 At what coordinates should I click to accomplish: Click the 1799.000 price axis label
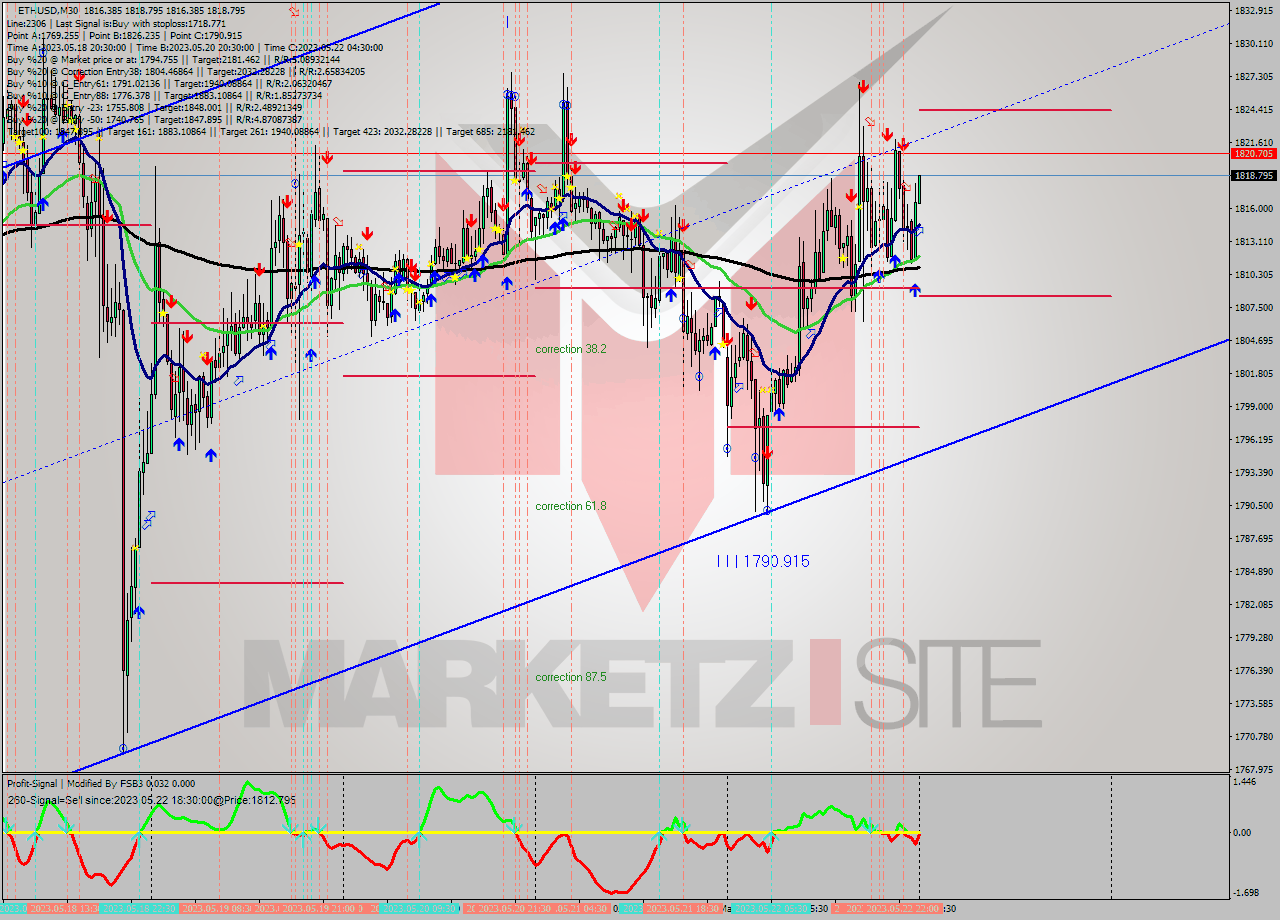tap(1253, 406)
